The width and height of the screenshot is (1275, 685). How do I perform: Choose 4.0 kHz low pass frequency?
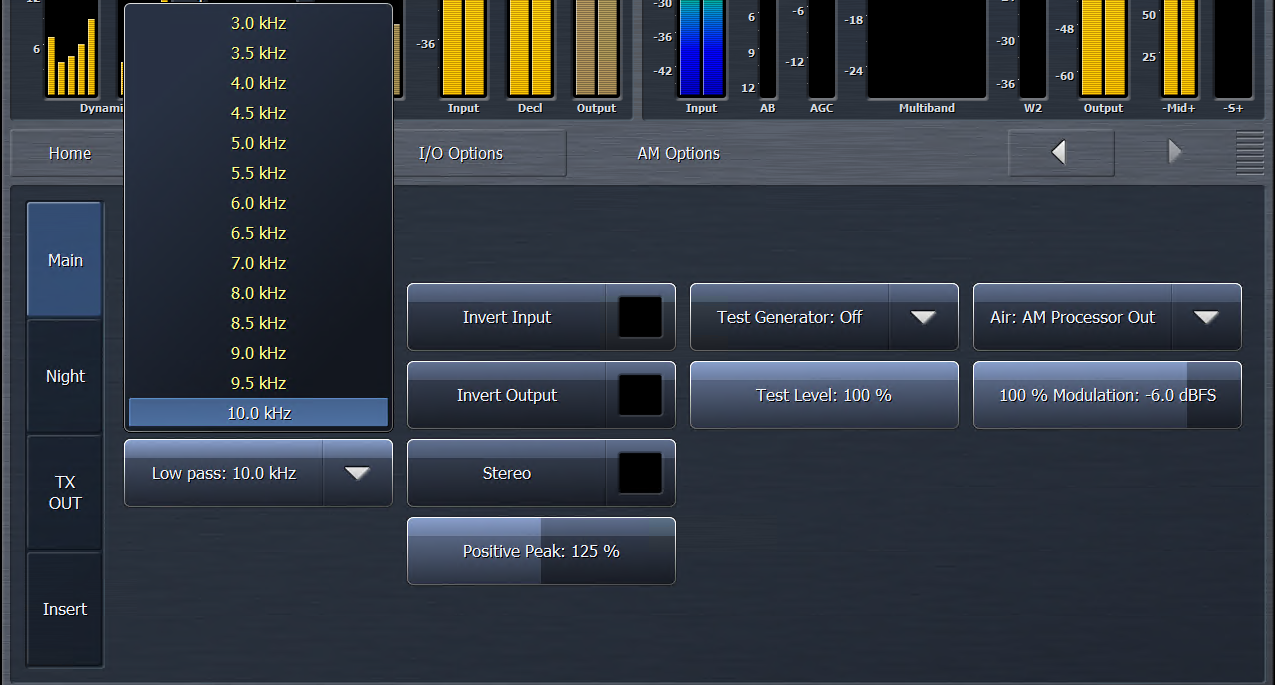coord(258,83)
